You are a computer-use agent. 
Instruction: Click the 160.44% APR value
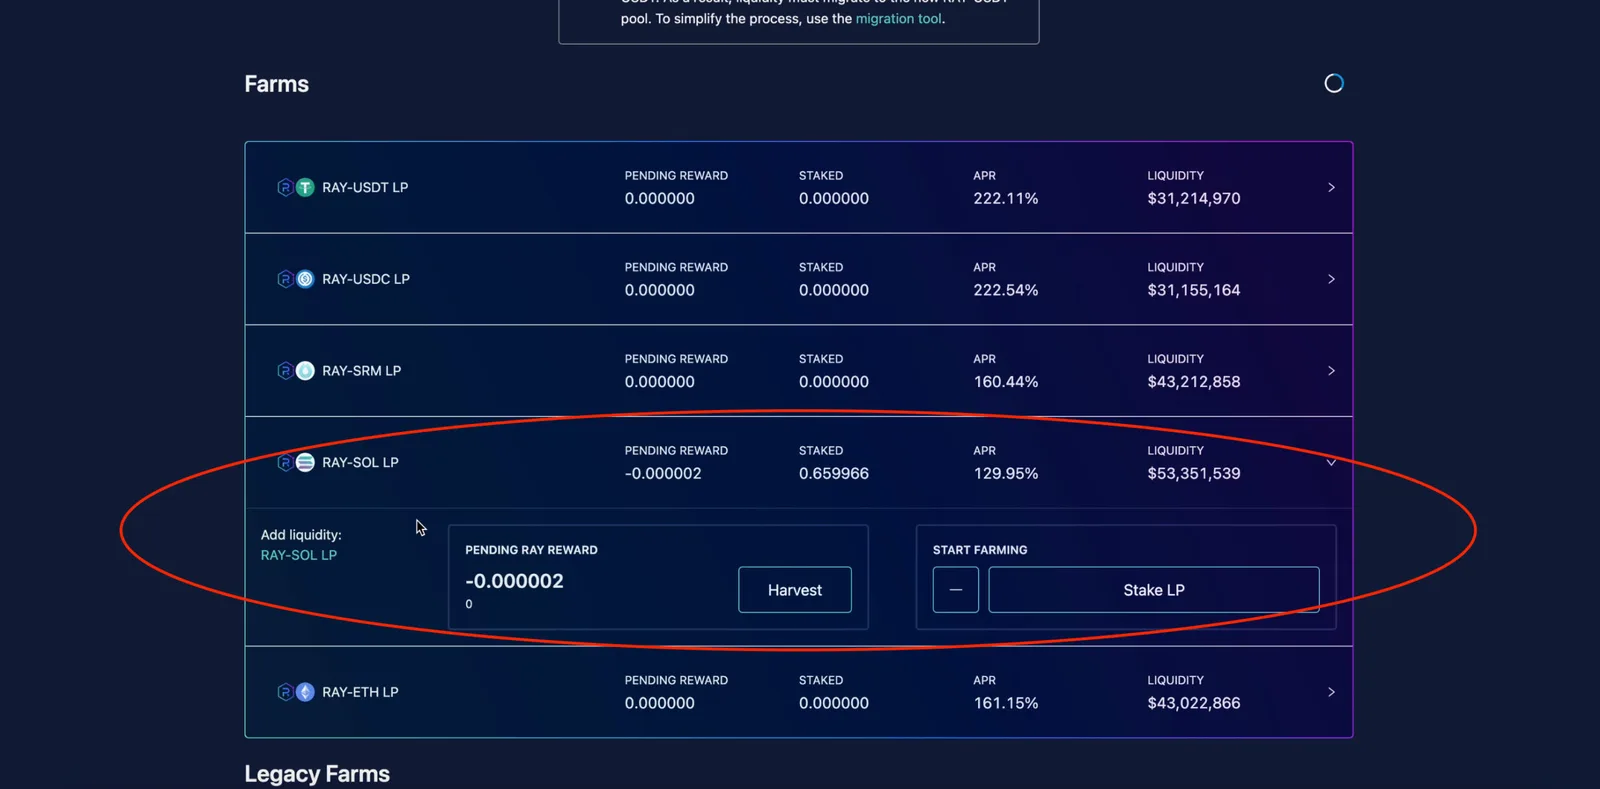tap(1006, 382)
